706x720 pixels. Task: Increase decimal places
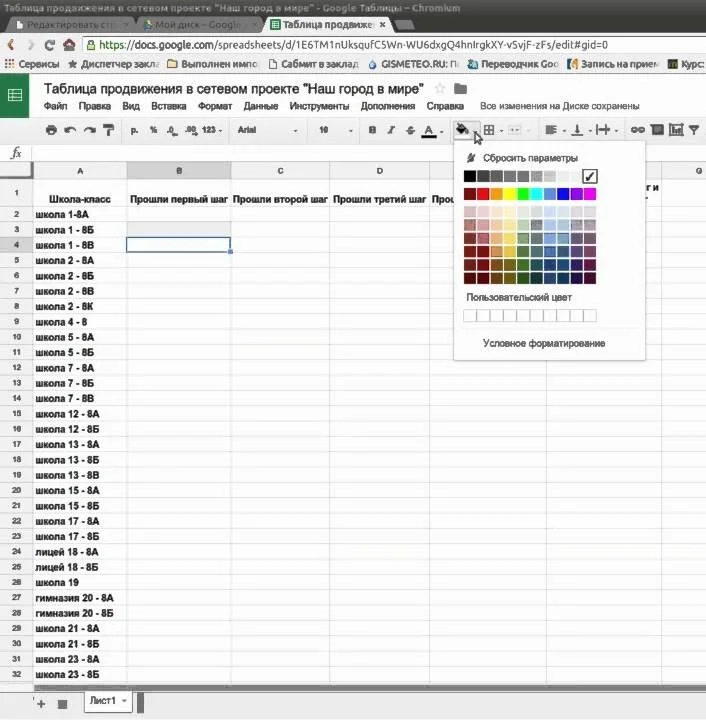191,130
